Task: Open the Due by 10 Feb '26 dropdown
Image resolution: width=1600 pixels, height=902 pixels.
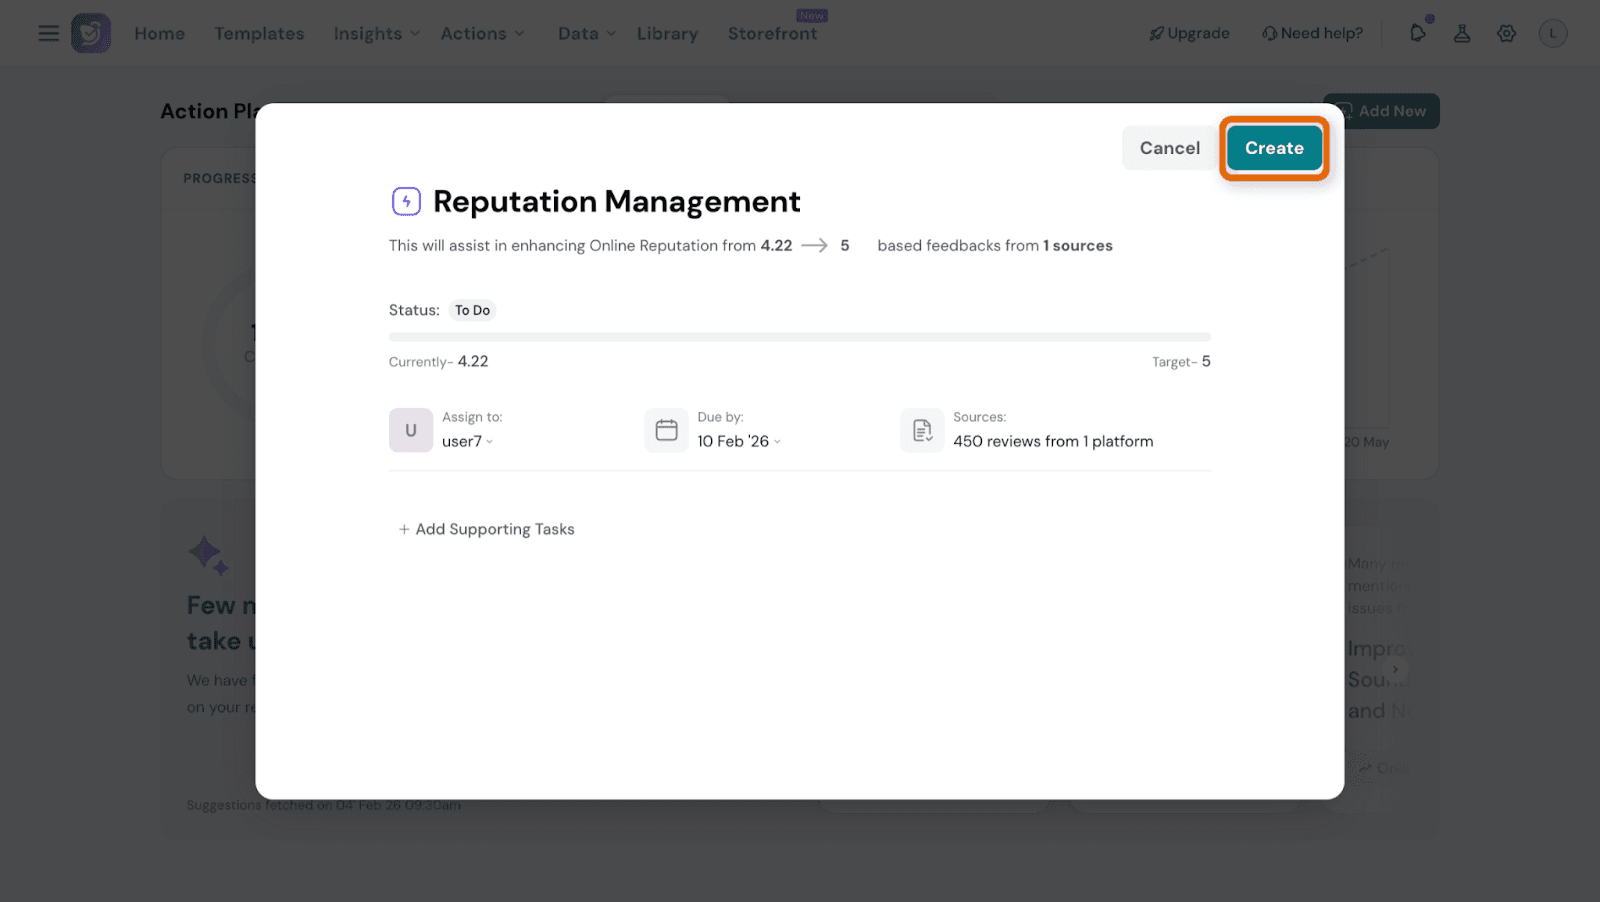Action: coord(739,441)
